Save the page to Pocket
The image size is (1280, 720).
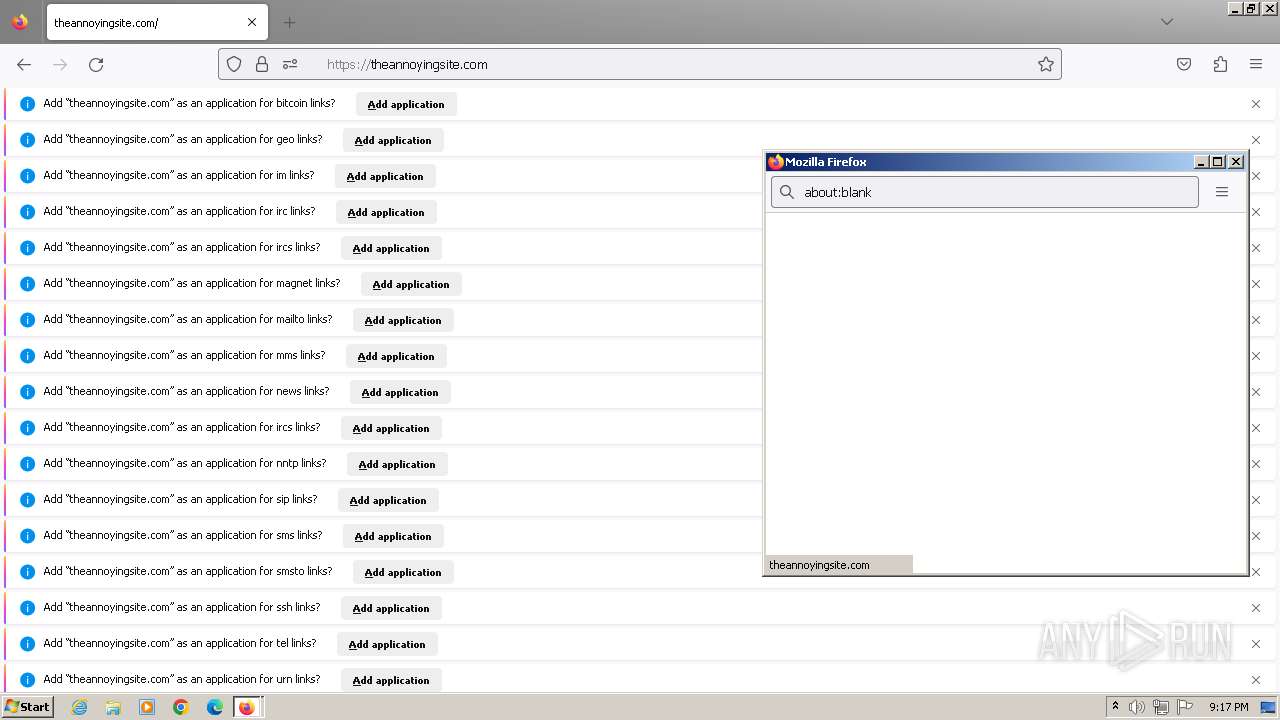tap(1184, 64)
